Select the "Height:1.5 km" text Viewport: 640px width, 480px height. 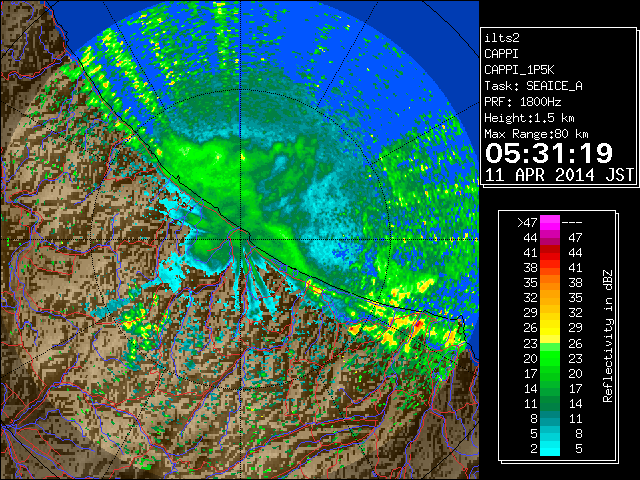529,118
